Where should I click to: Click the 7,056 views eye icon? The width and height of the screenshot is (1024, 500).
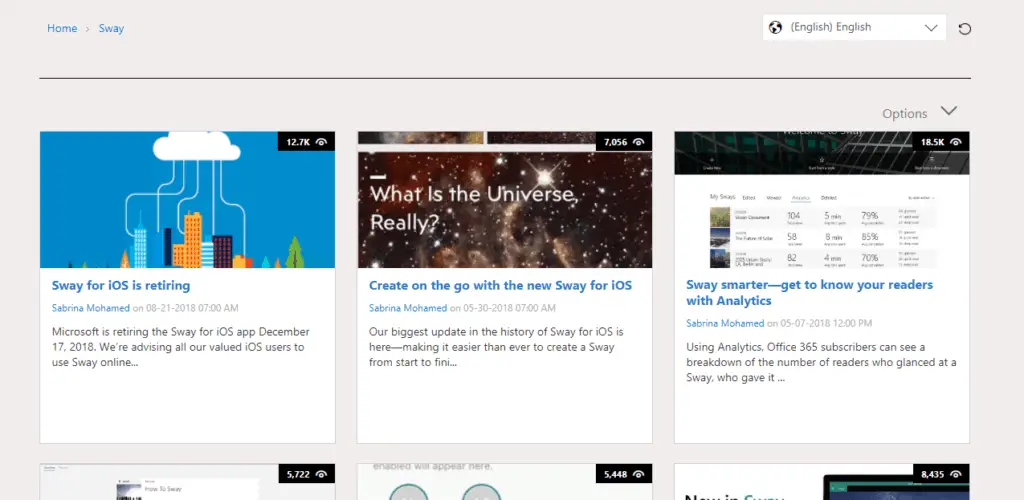tap(639, 143)
